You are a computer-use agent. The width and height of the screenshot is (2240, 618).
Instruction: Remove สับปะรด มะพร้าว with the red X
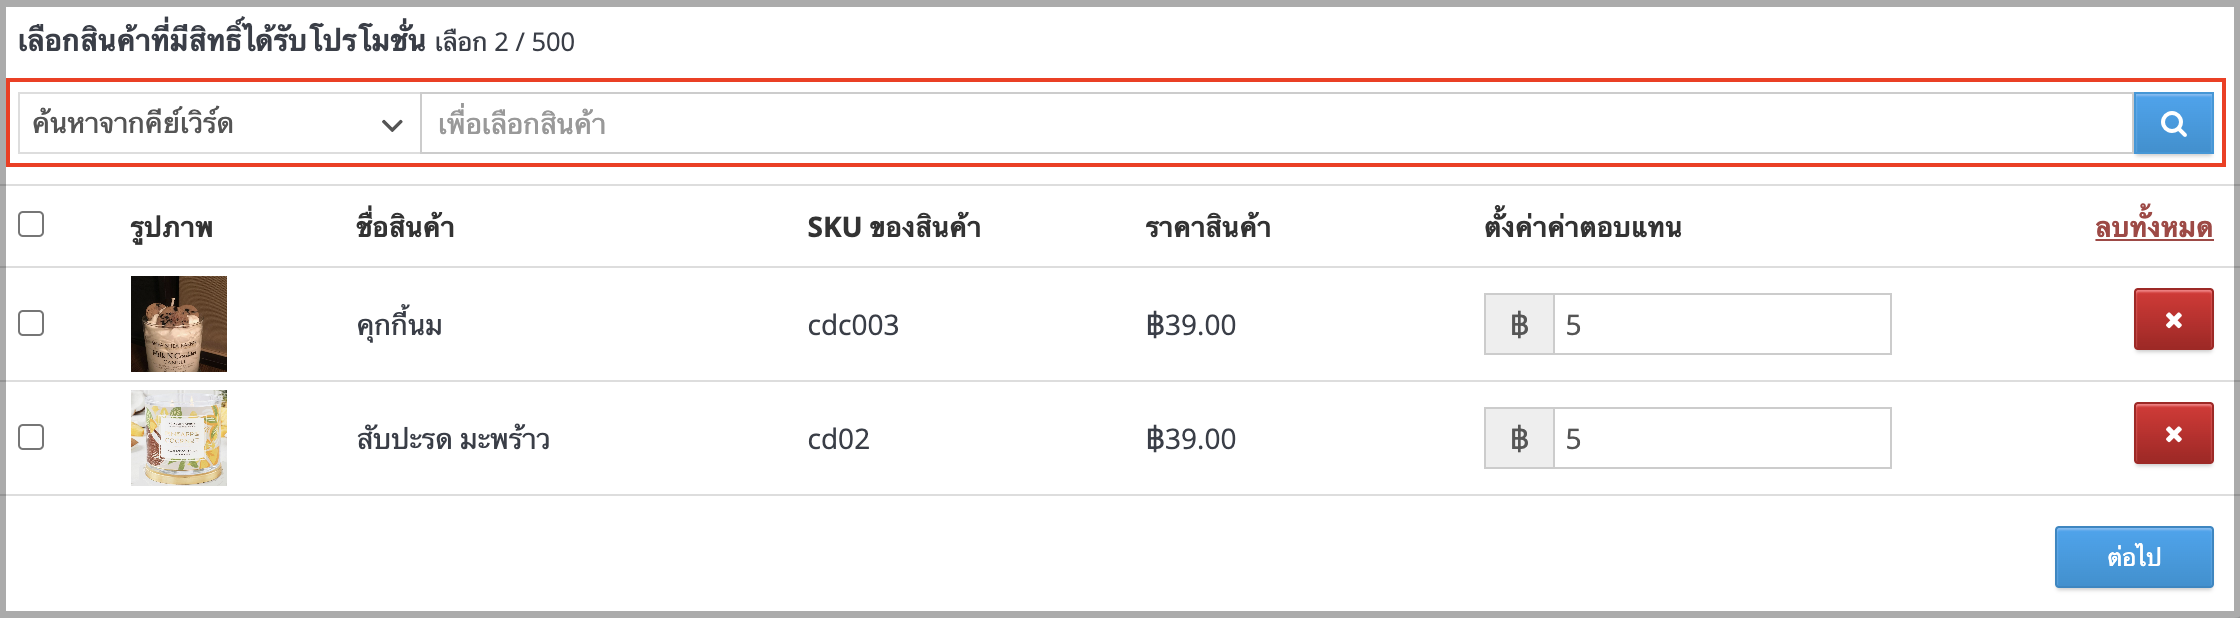pyautogui.click(x=2173, y=434)
